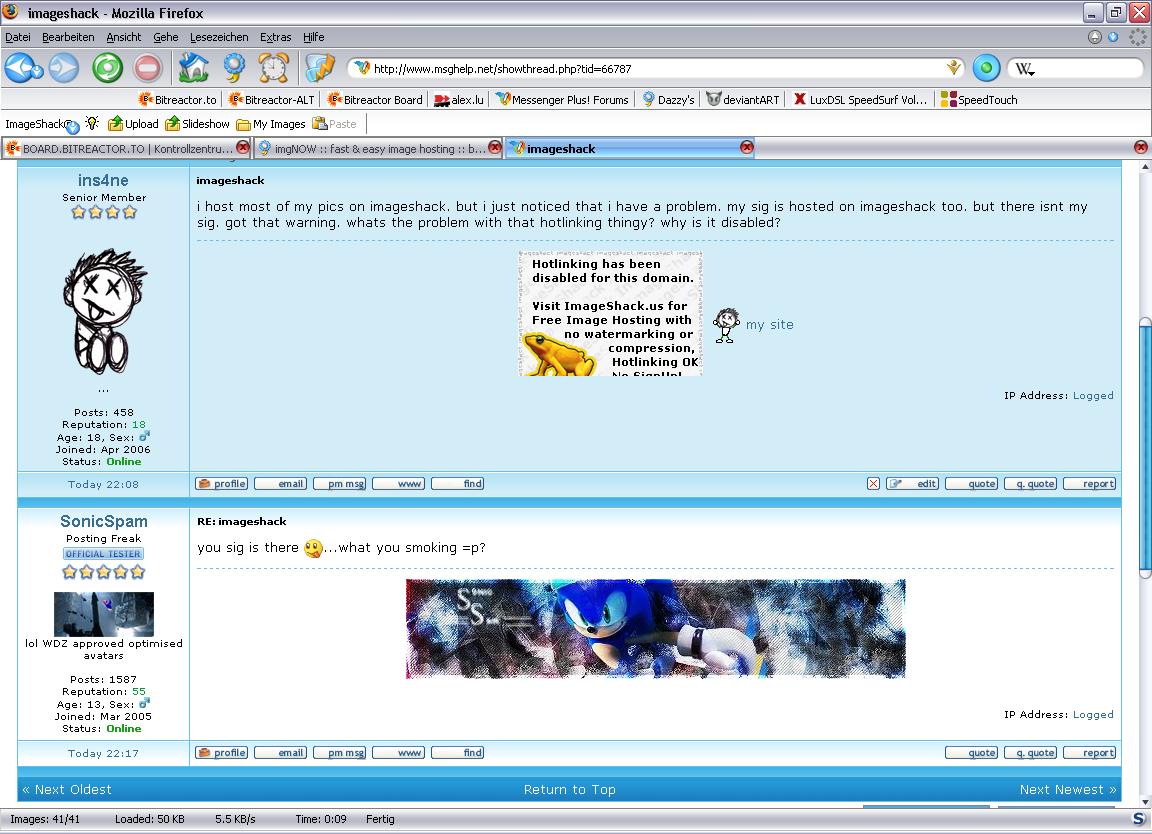1152x834 pixels.
Task: Close the BOARD.BITREACTOR.TO tab
Action: (x=242, y=147)
